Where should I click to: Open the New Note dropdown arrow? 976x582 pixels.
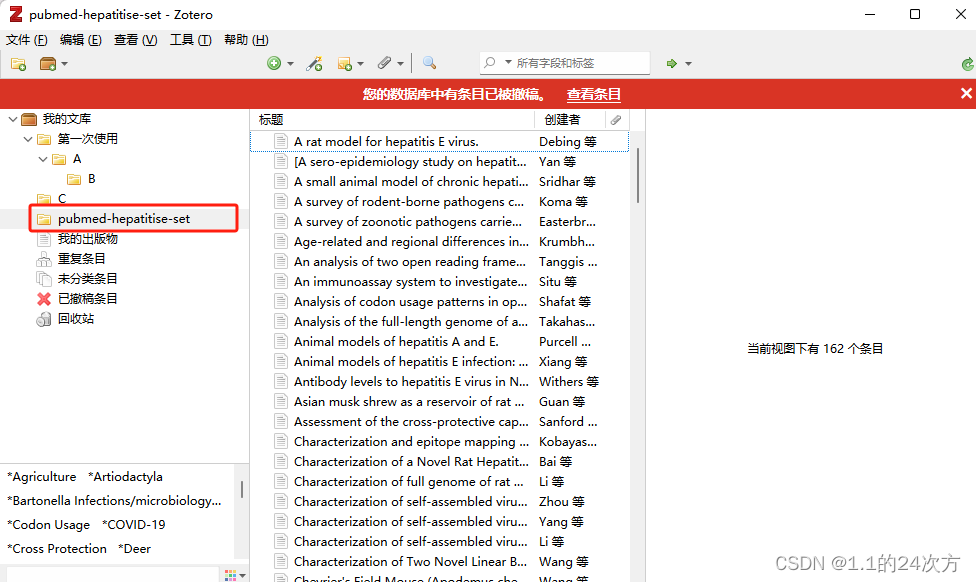tap(360, 63)
